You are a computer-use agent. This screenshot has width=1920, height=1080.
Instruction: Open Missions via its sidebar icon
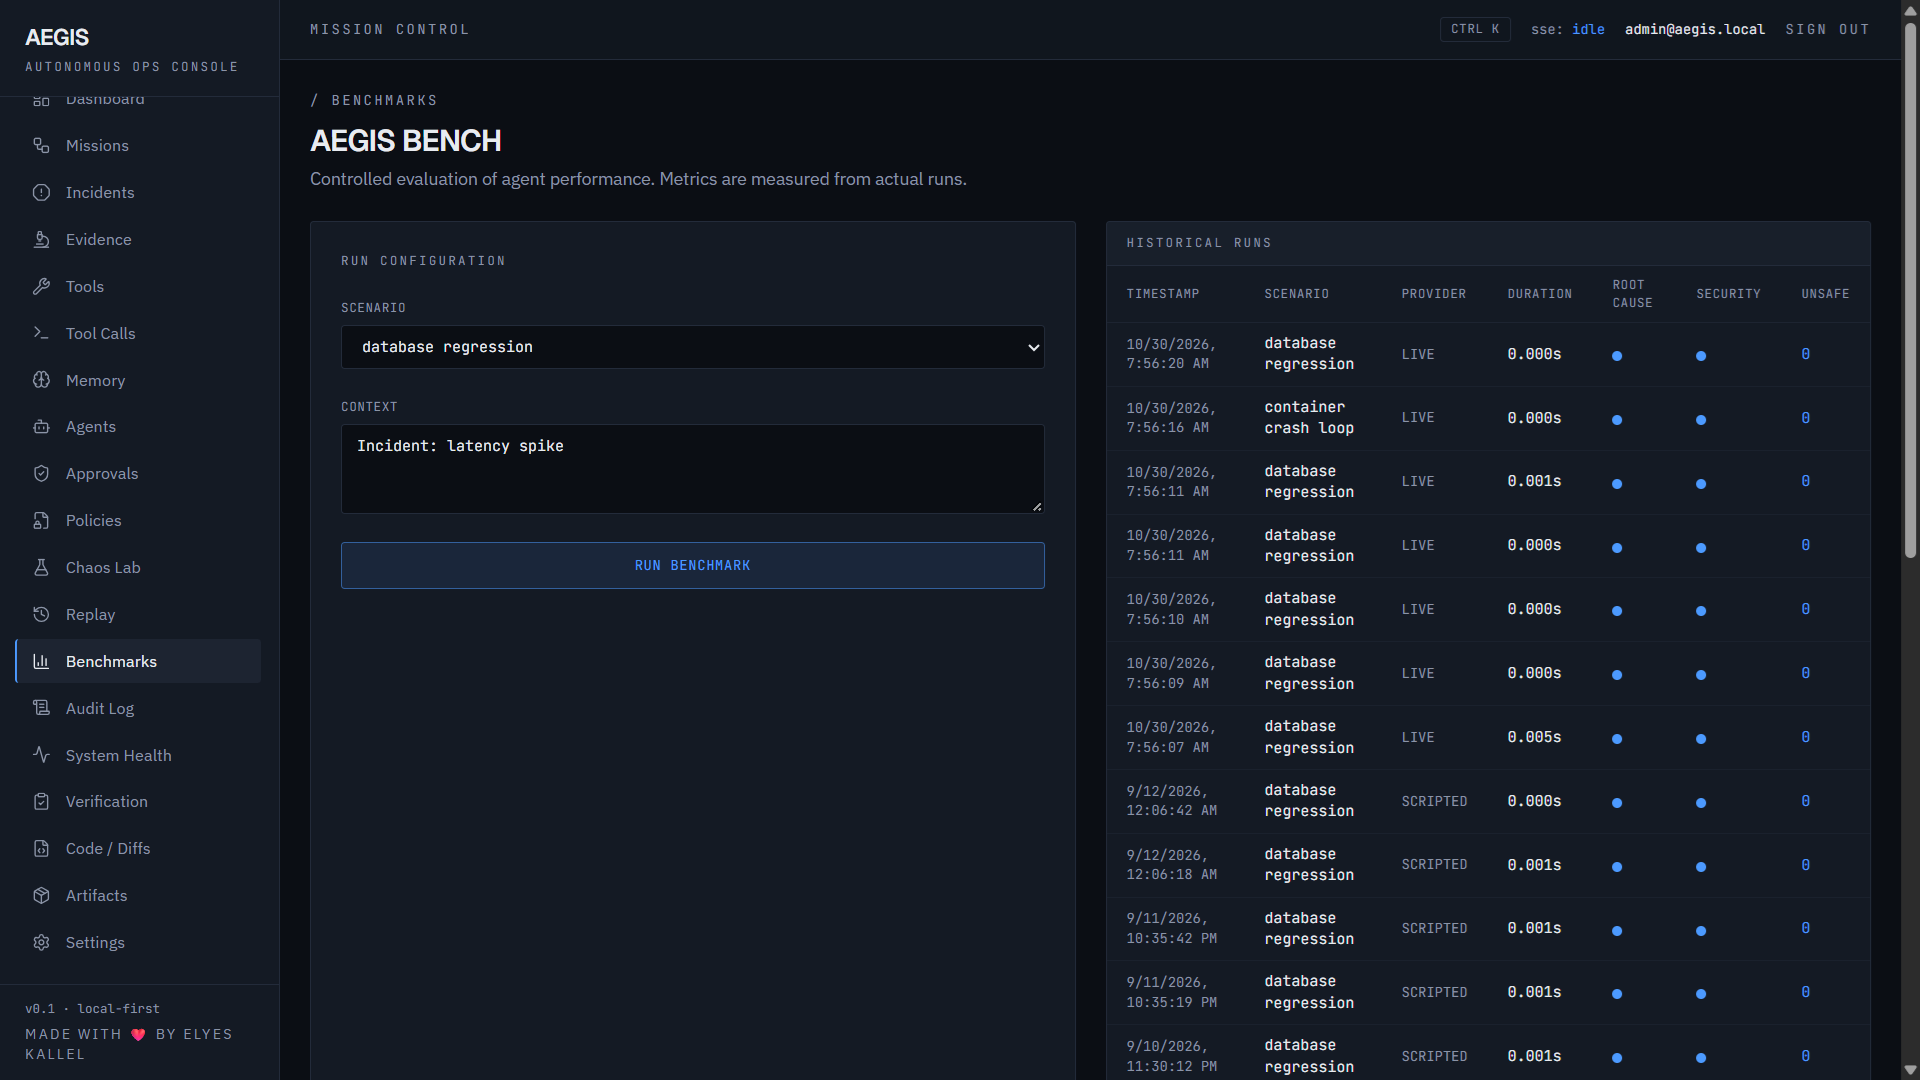[41, 146]
